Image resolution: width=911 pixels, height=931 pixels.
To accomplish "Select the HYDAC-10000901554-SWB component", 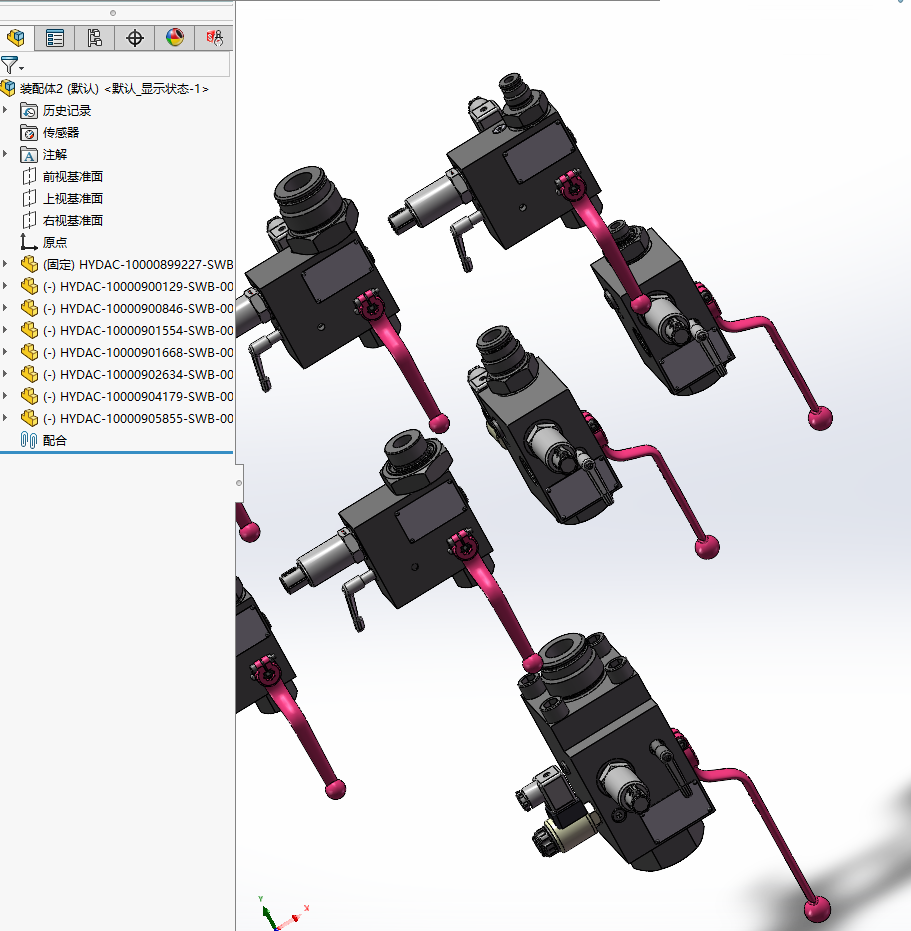I will pyautogui.click(x=138, y=330).
